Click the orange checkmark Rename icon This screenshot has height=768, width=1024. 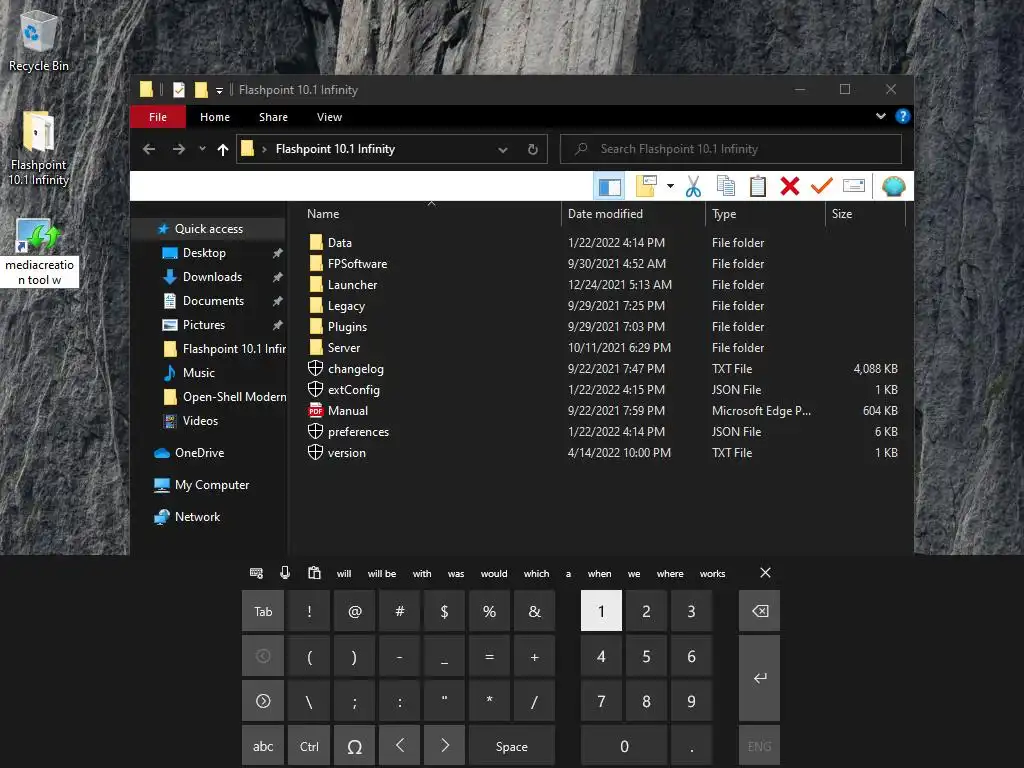pos(822,186)
